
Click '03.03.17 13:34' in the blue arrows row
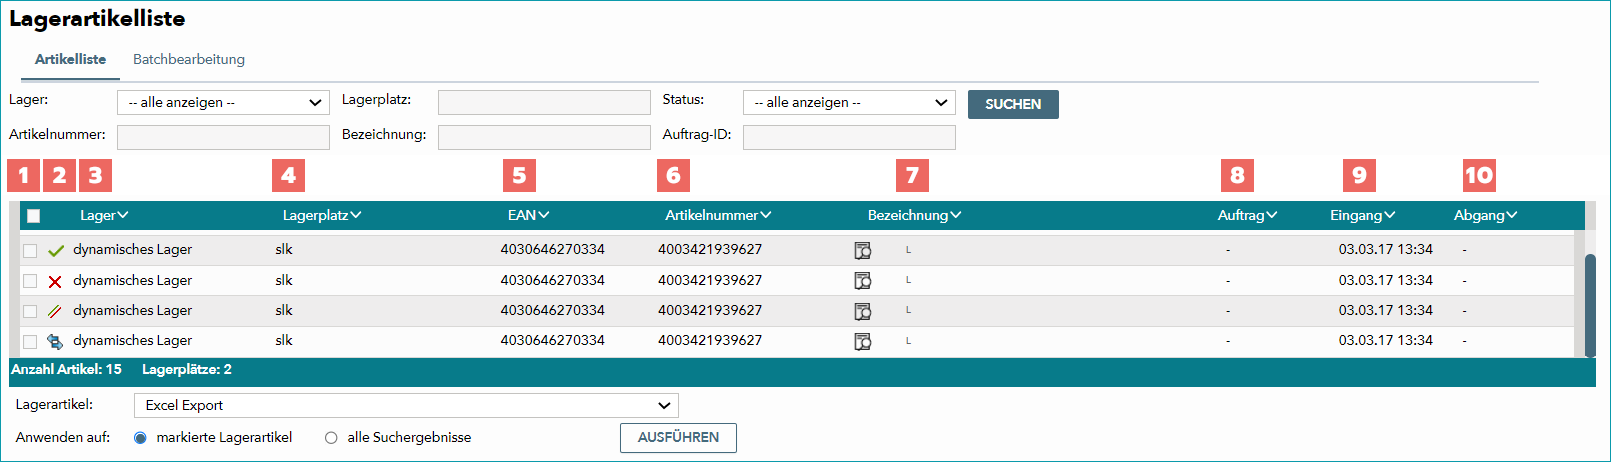click(x=1385, y=340)
